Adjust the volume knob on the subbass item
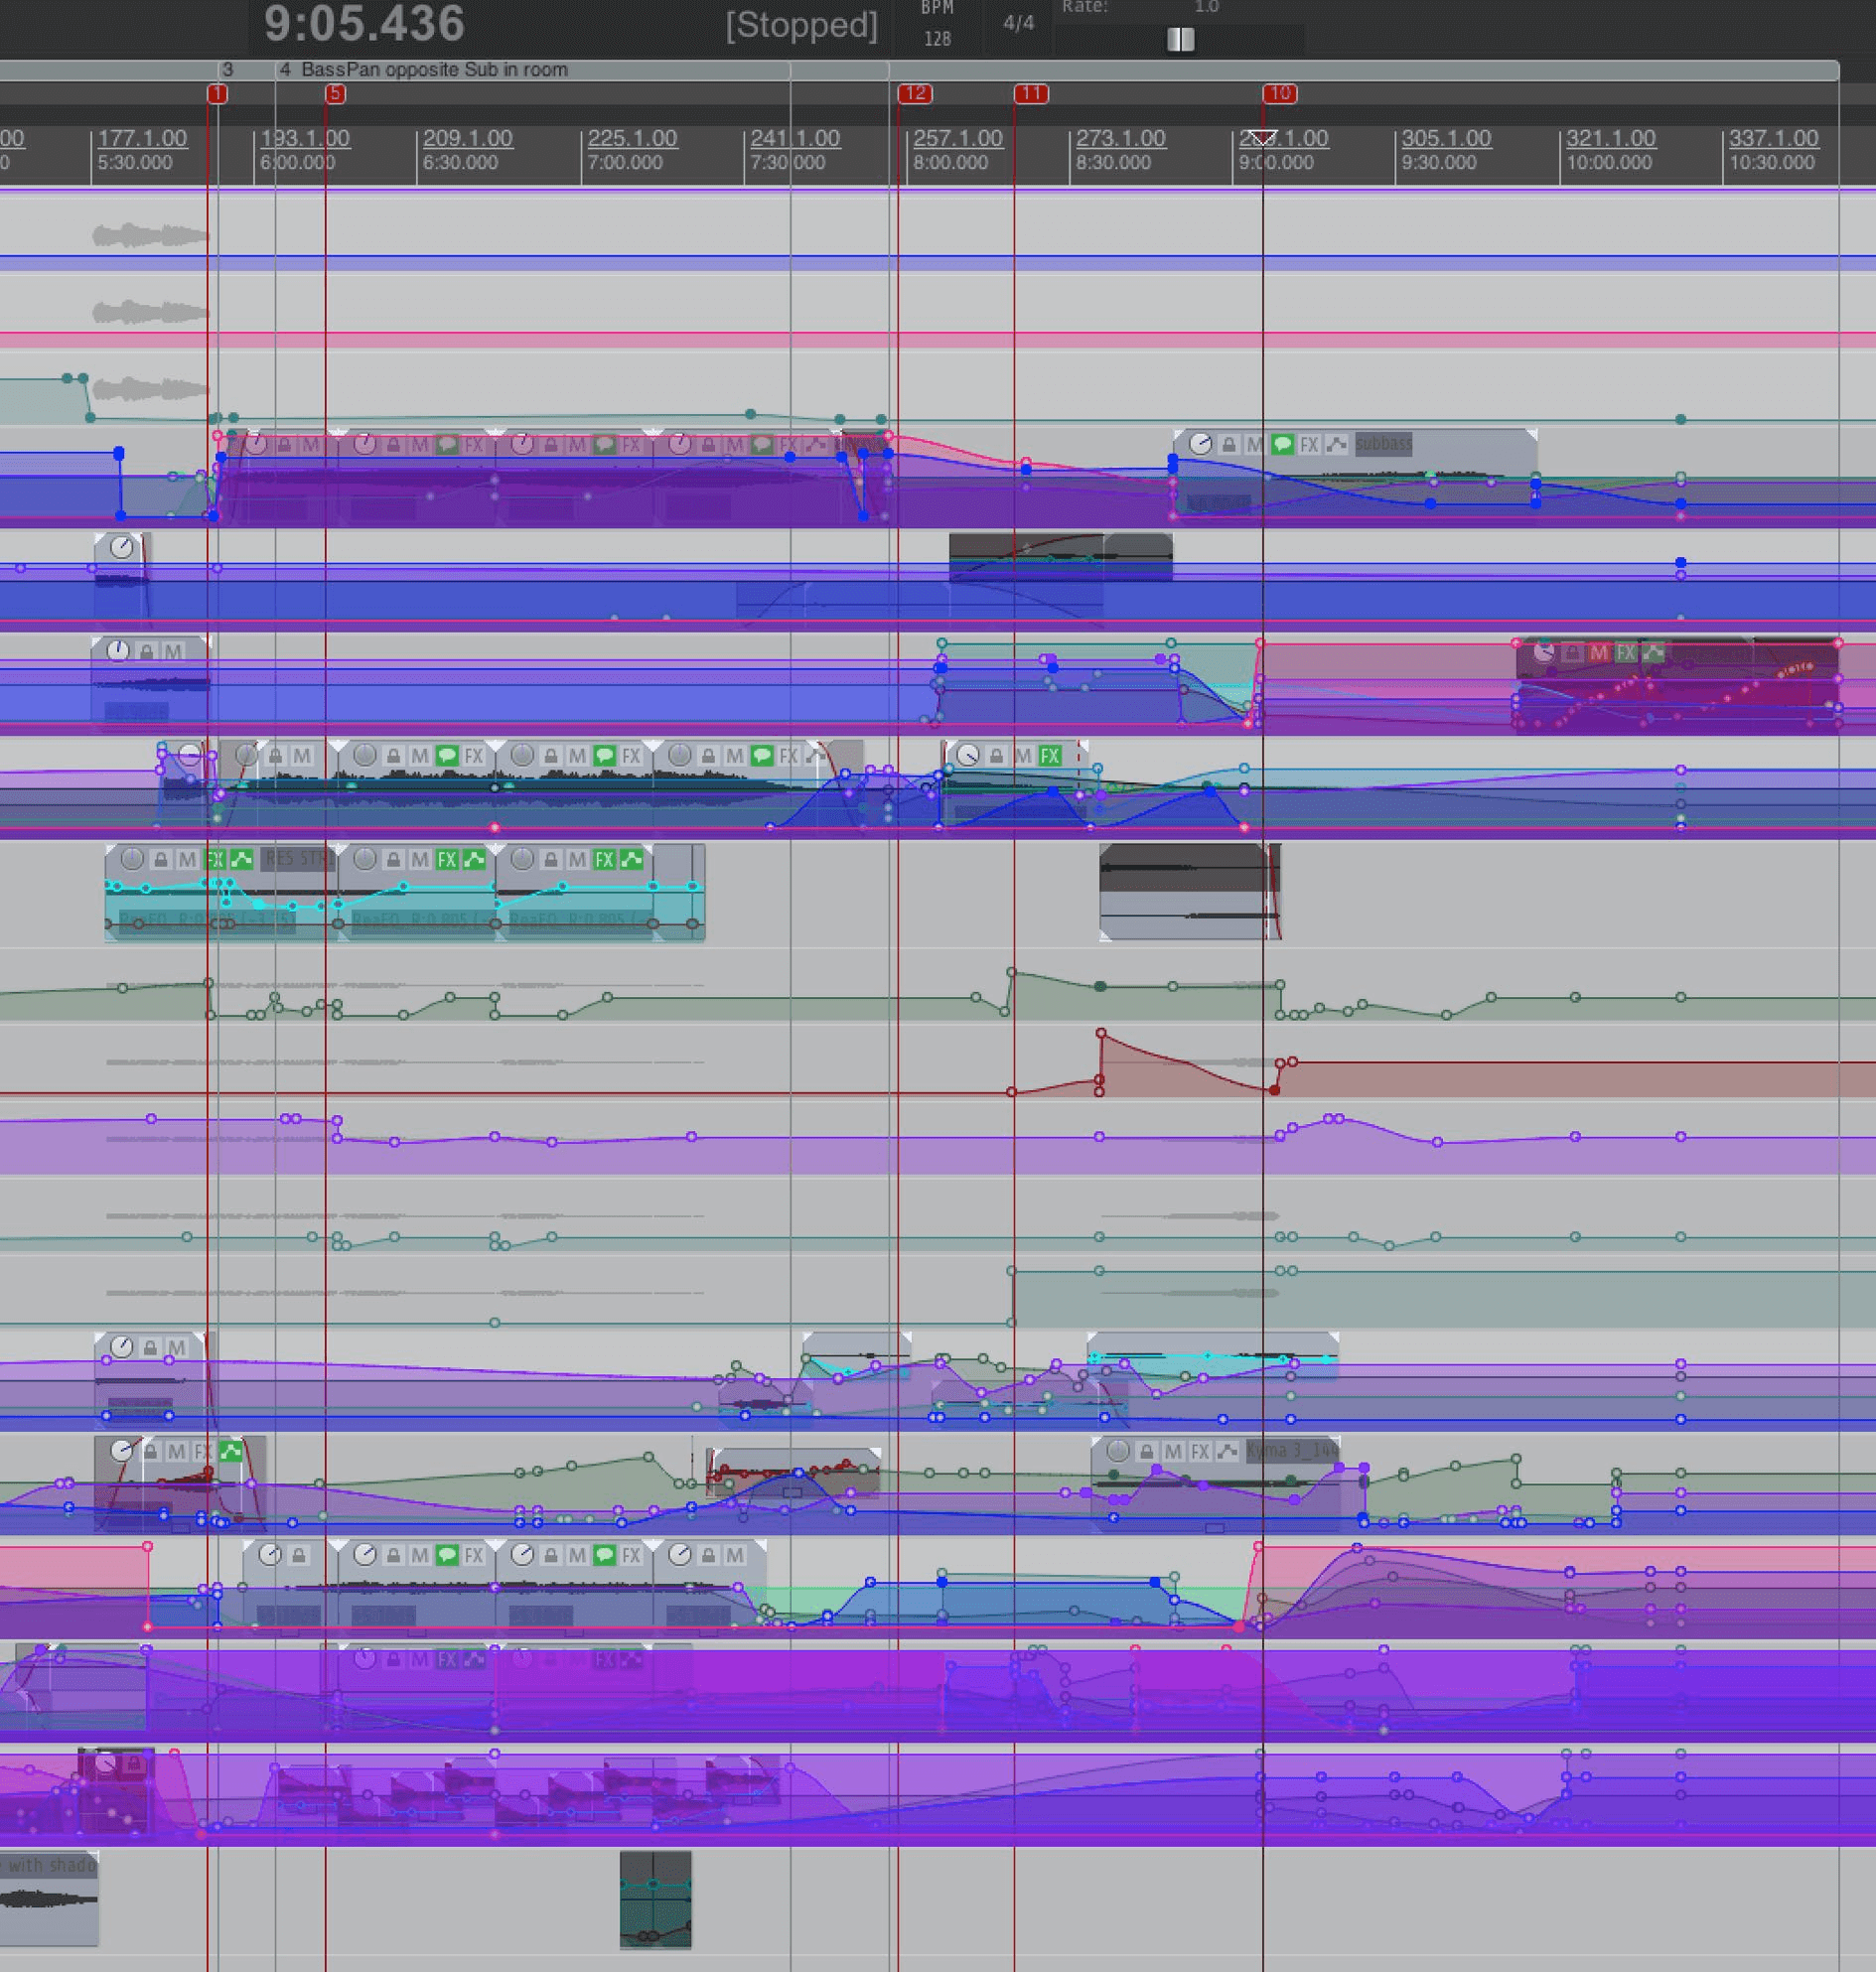The image size is (1876, 1972). coord(1200,444)
